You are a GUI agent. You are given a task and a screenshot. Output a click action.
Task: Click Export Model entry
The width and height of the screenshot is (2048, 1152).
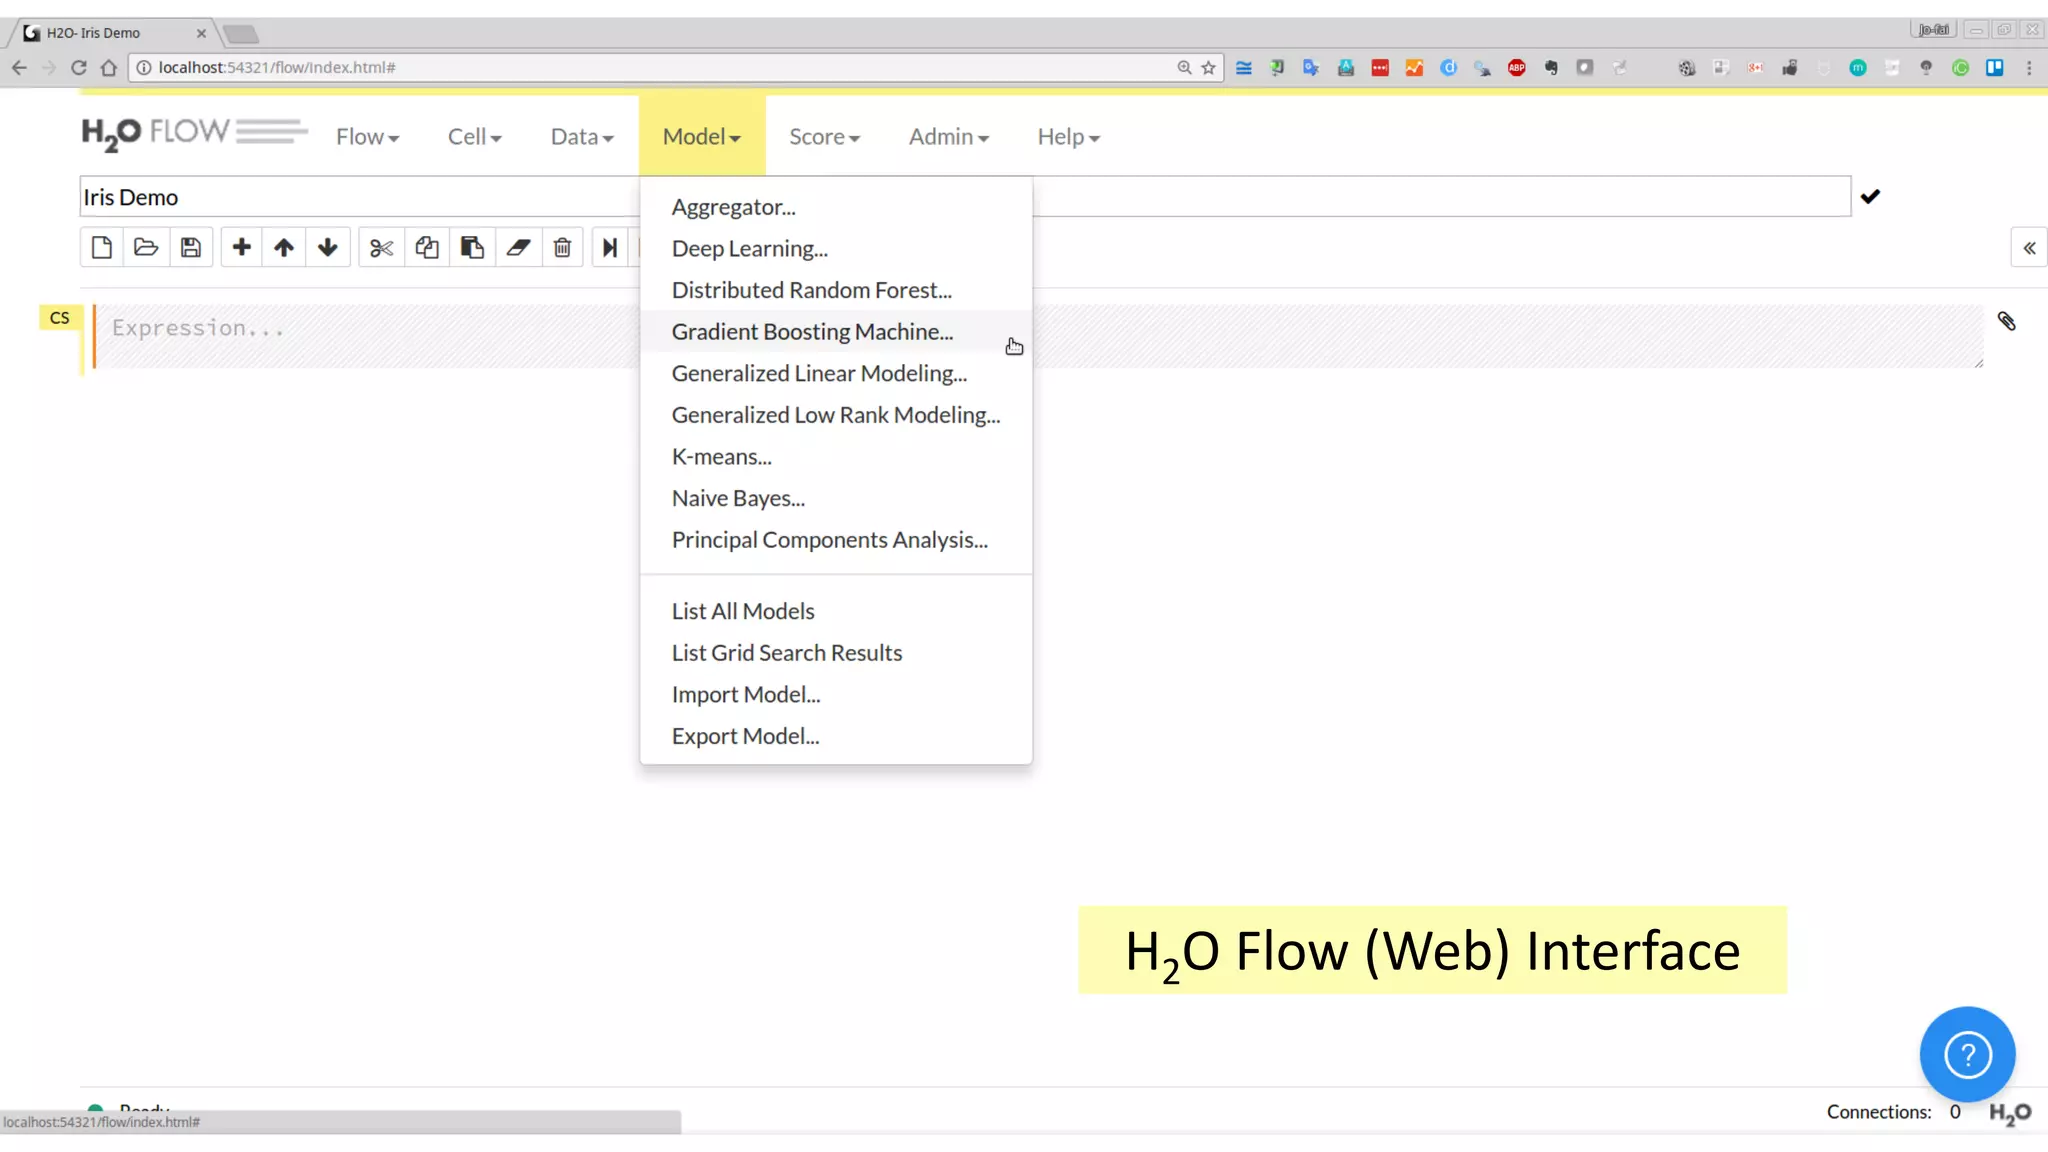click(836, 736)
